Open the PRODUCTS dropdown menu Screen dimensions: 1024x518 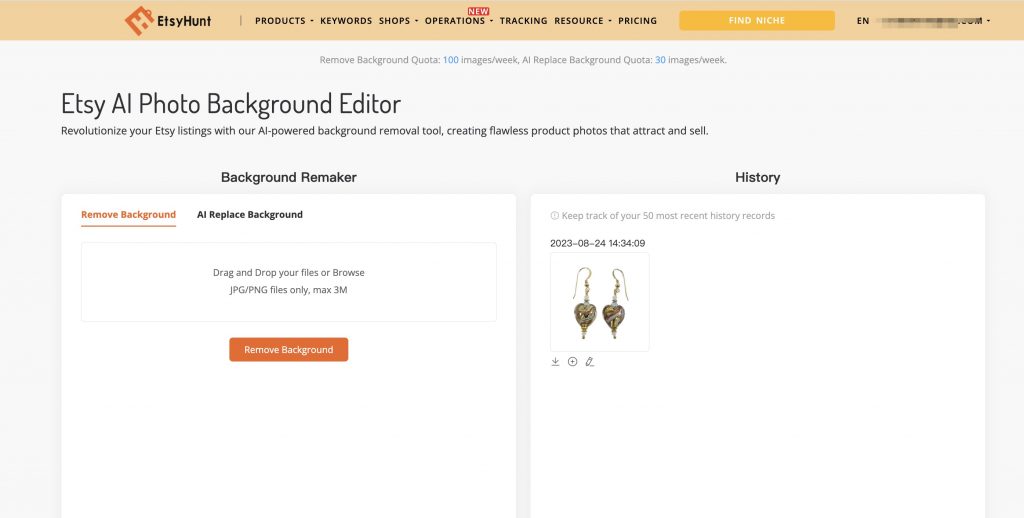click(284, 21)
